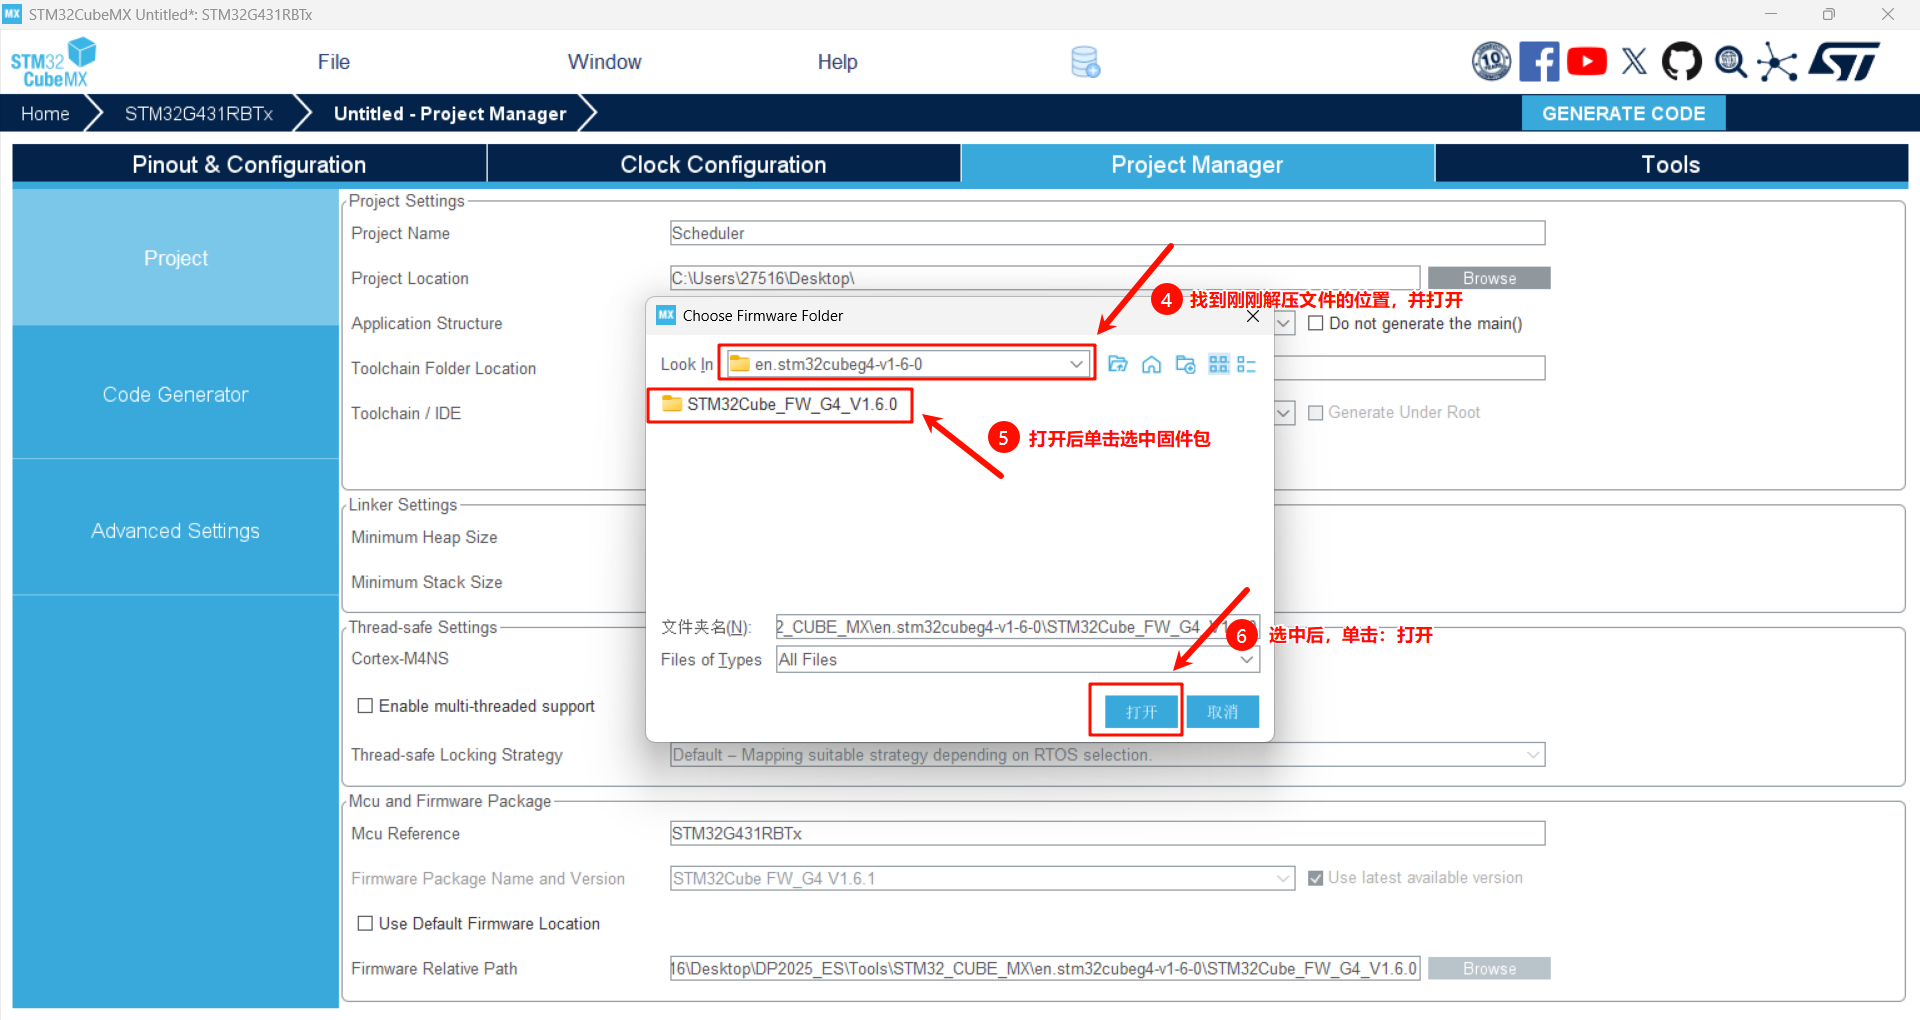Image resolution: width=1920 pixels, height=1020 pixels.
Task: Click 取消 to cancel the dialog
Action: [1222, 712]
